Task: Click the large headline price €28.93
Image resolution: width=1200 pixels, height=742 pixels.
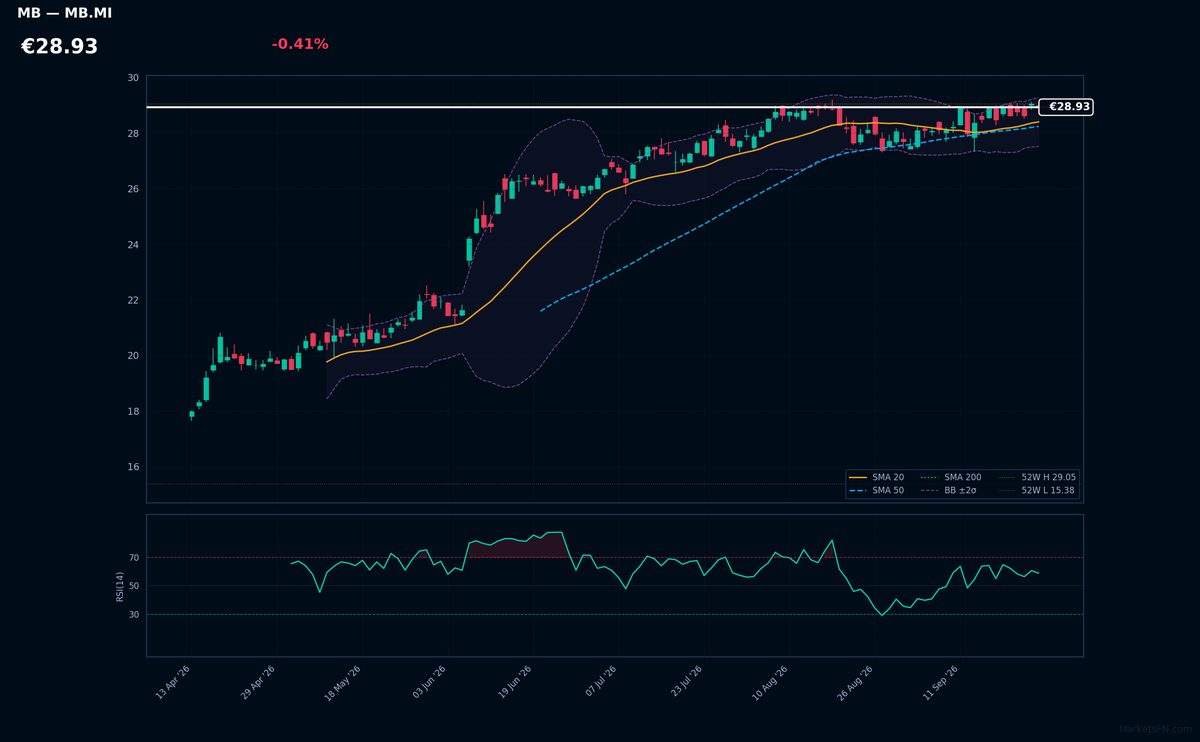Action: [60, 47]
